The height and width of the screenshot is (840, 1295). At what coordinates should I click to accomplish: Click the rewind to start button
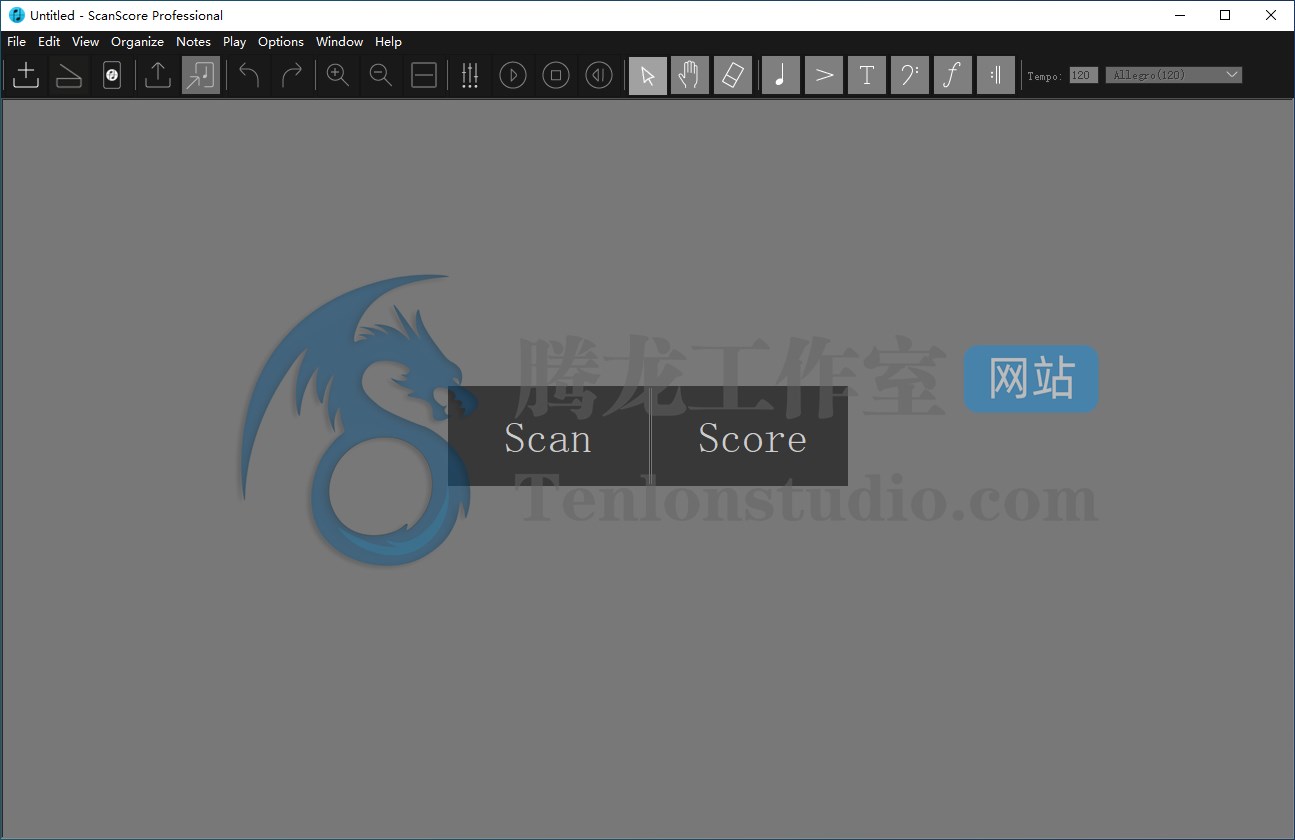pyautogui.click(x=599, y=76)
